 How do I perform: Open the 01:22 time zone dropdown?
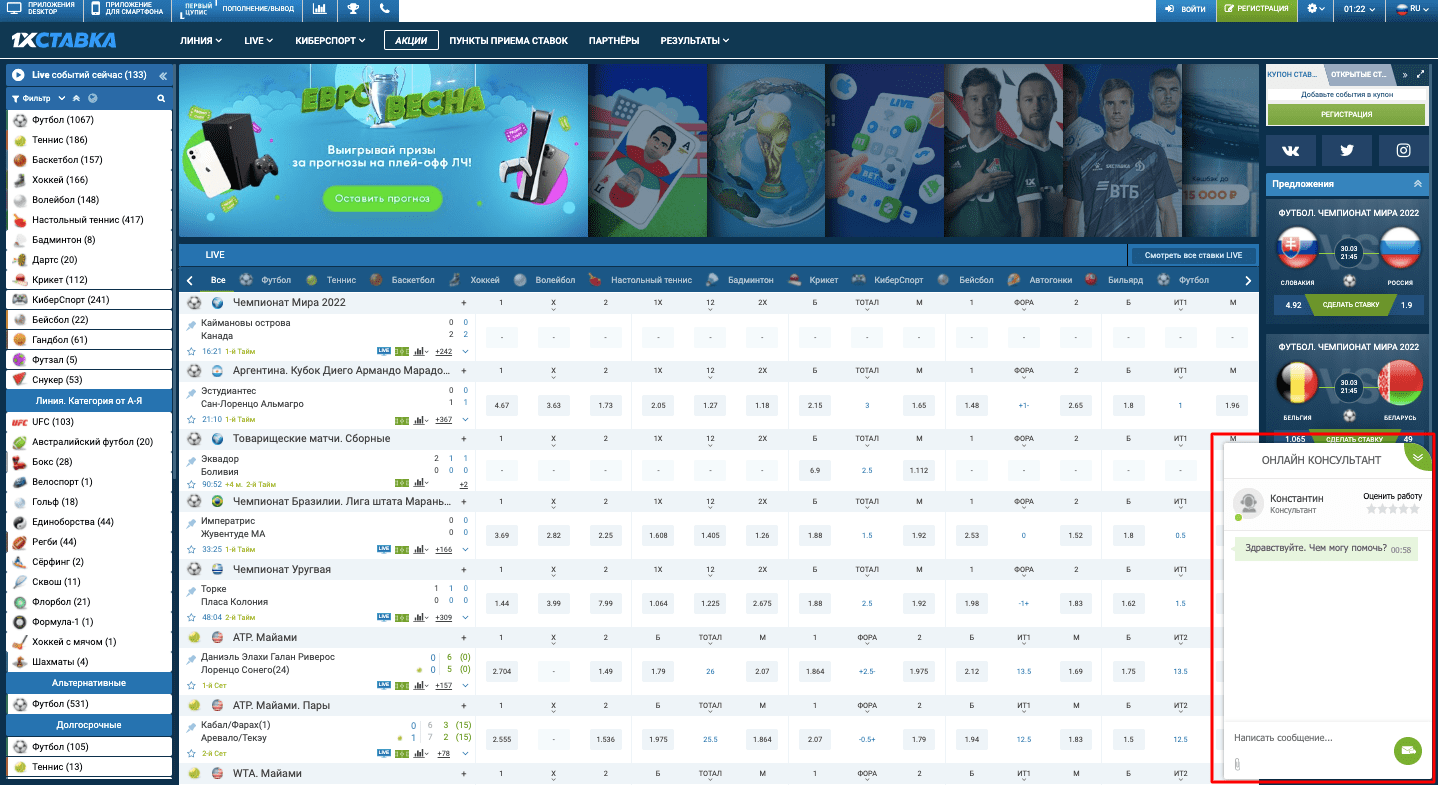1359,9
